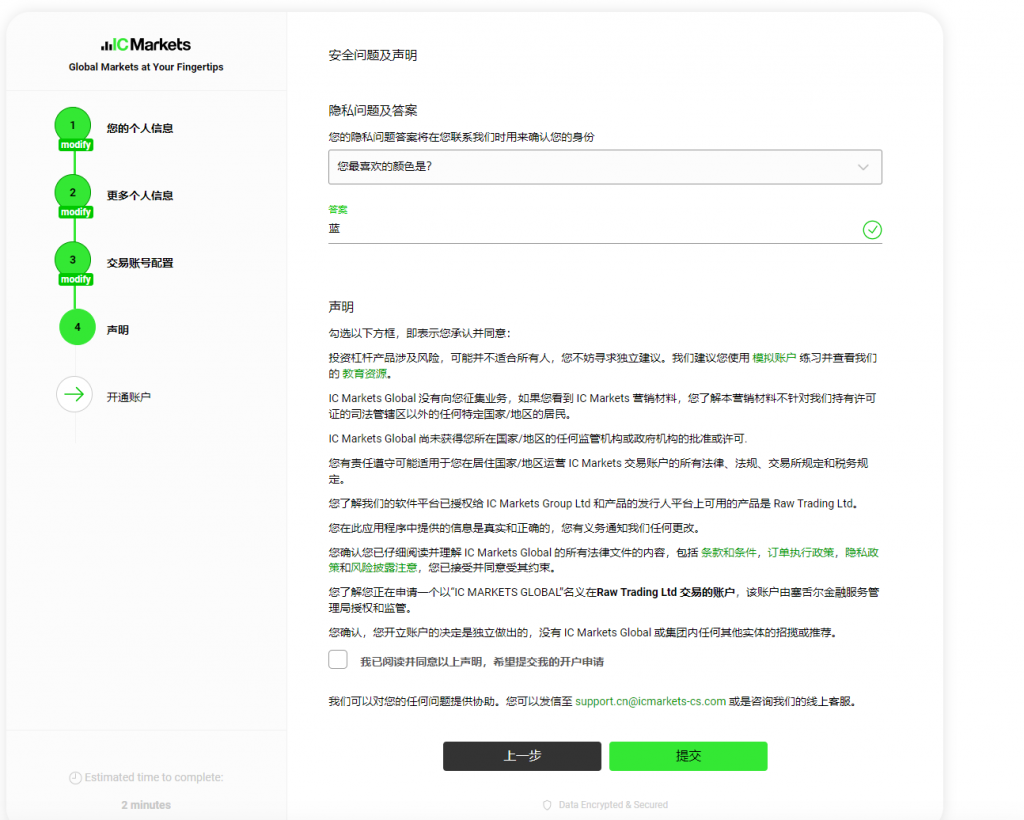The height and width of the screenshot is (820, 1024).
Task: Click the Data Encrypted & Secured text
Action: click(x=613, y=805)
